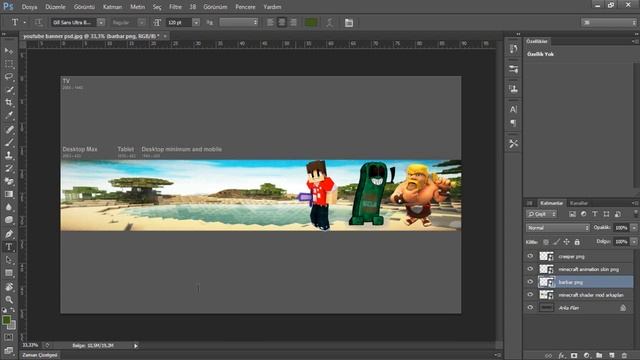Click the create new layer icon
Screen dimensions: 640x360
pos(611,356)
